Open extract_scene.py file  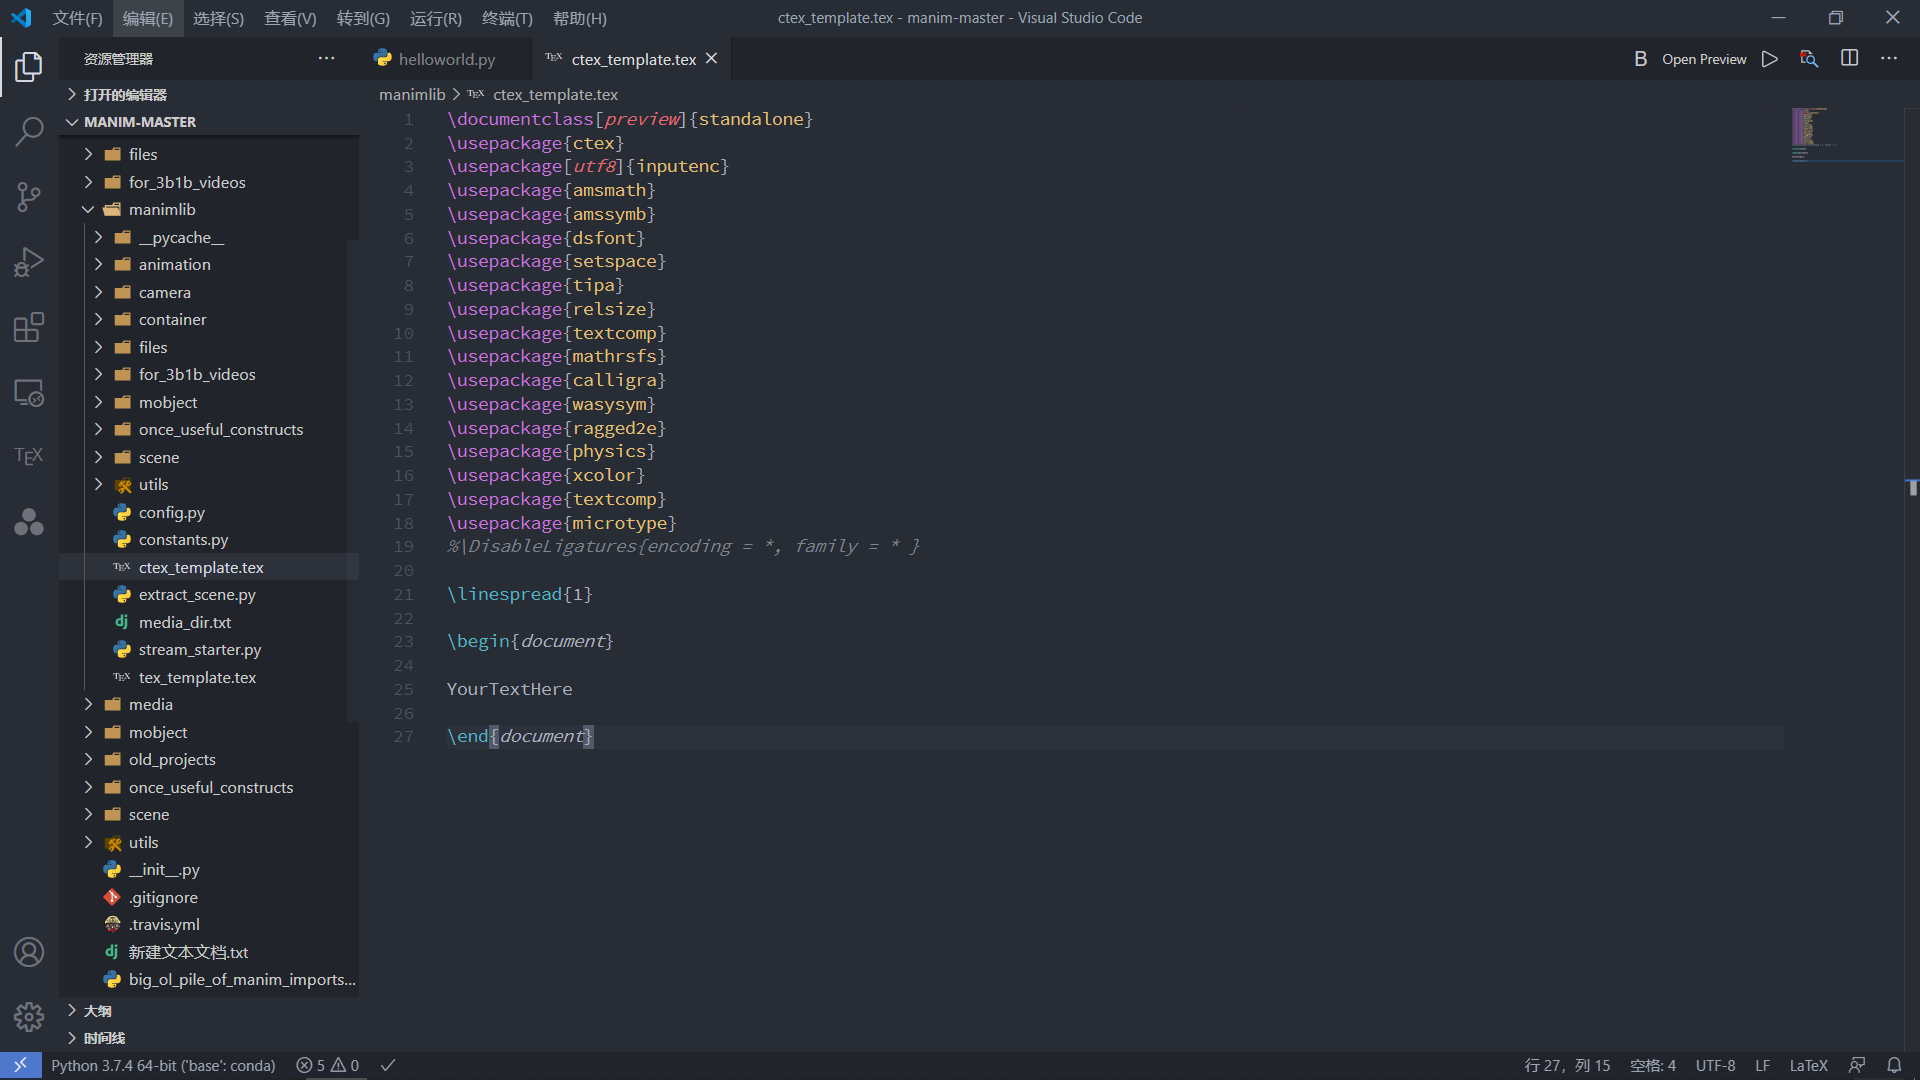210,595
